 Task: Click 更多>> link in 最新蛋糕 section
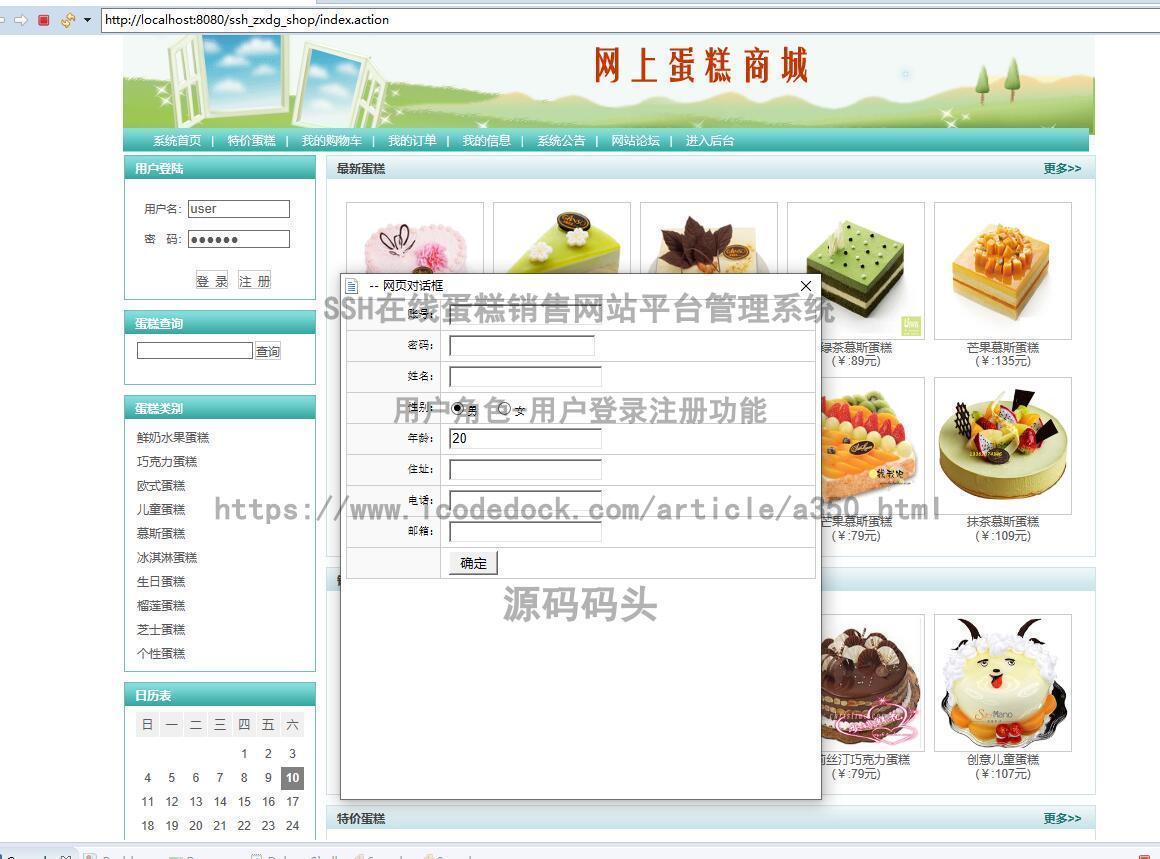(x=1062, y=169)
